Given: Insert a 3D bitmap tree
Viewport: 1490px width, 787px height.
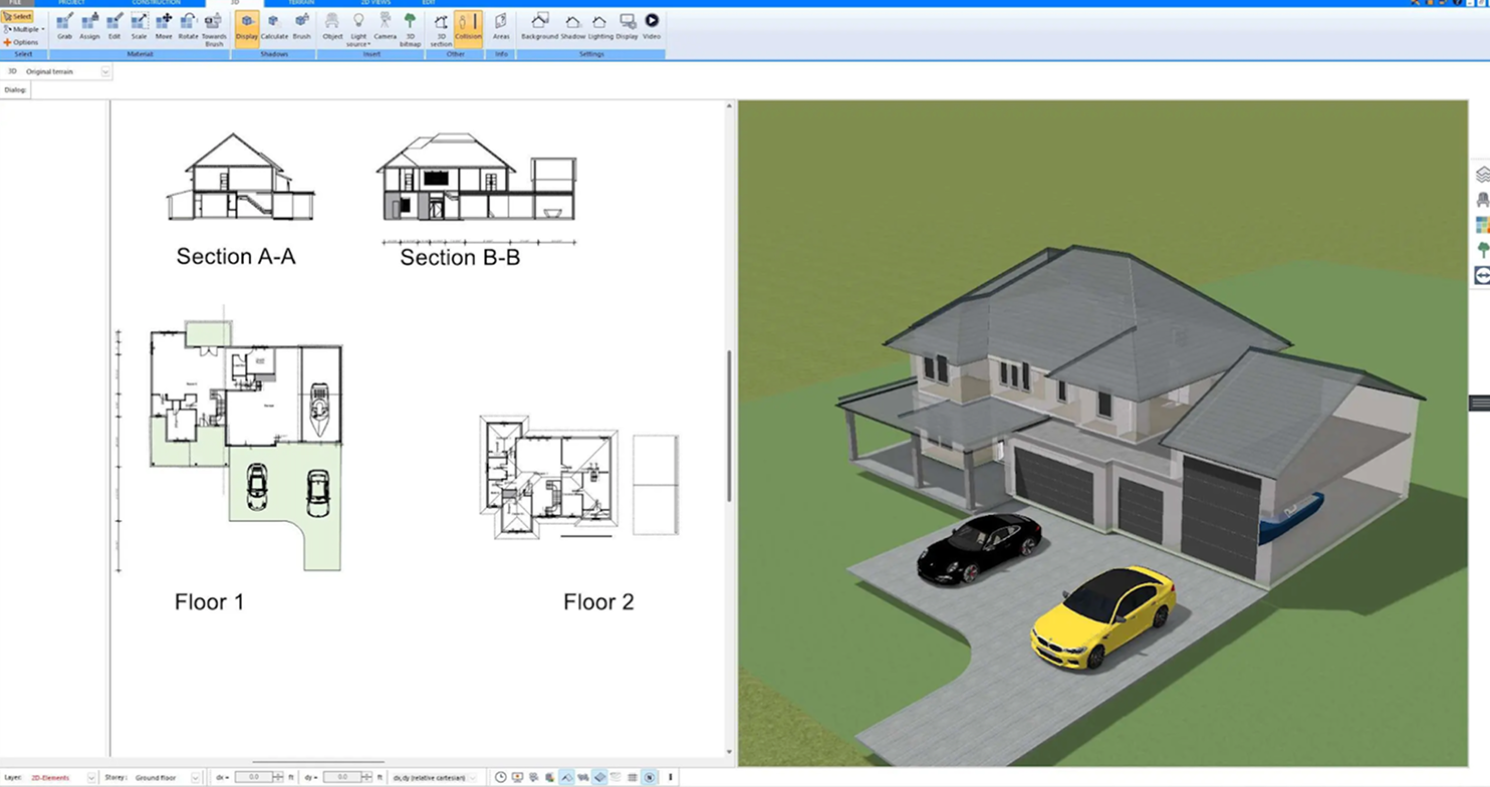Looking at the screenshot, I should pyautogui.click(x=410, y=30).
